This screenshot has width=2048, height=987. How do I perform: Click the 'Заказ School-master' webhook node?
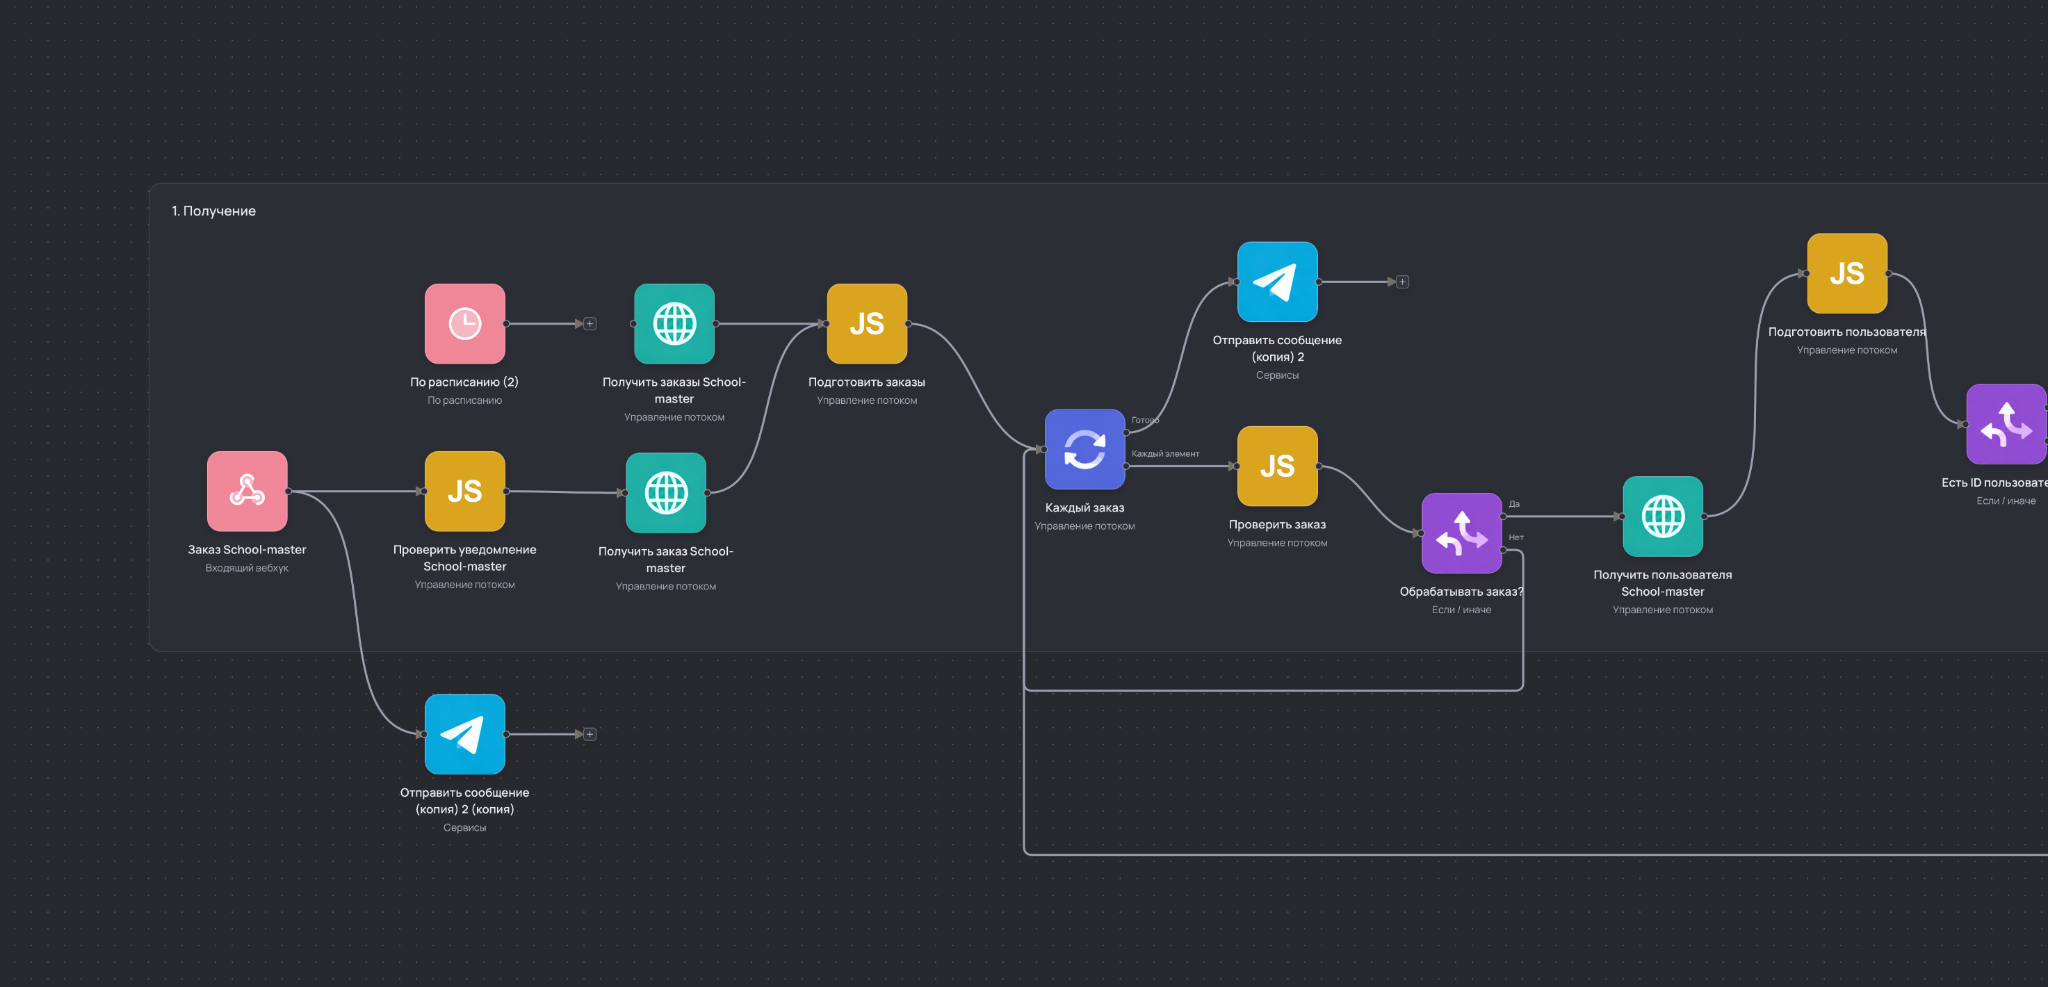pos(247,491)
